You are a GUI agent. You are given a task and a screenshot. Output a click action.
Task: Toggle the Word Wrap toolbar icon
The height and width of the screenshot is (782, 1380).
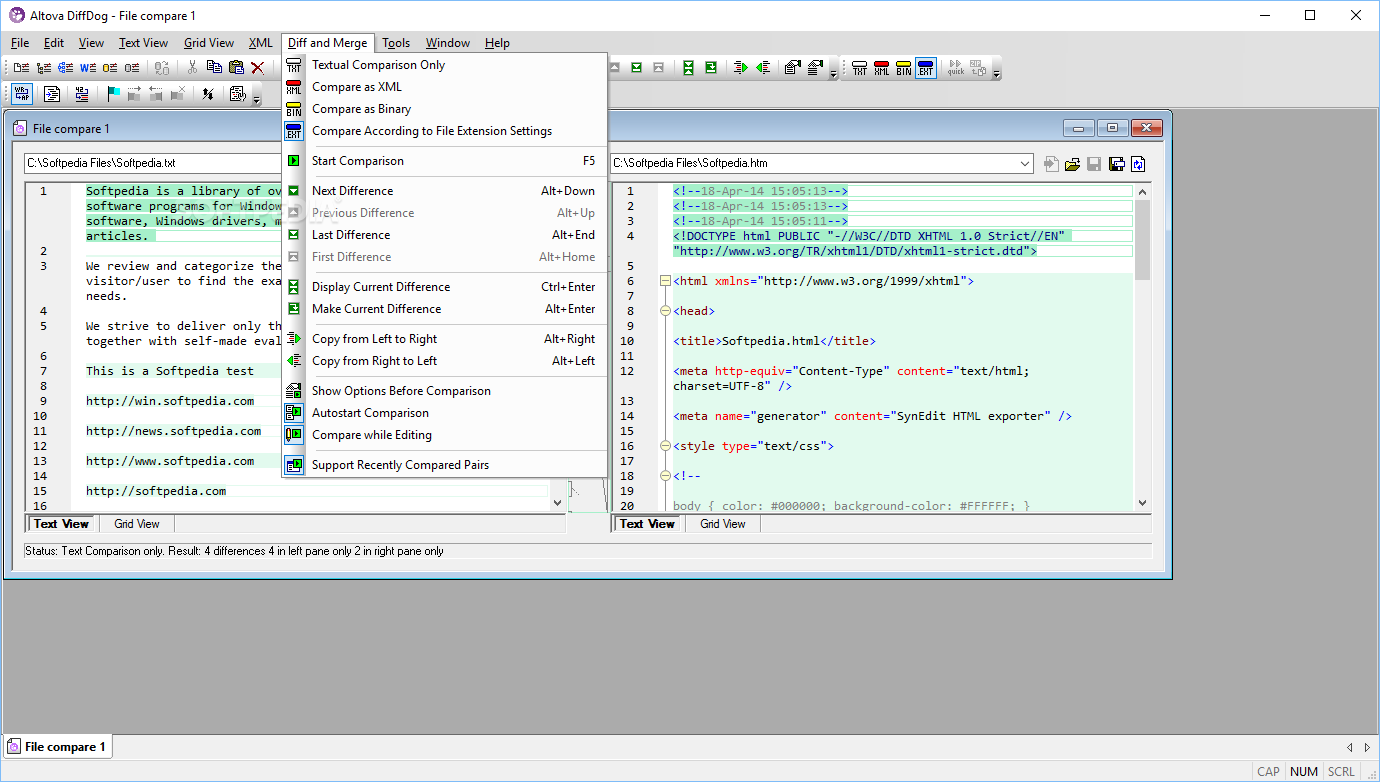(22, 94)
